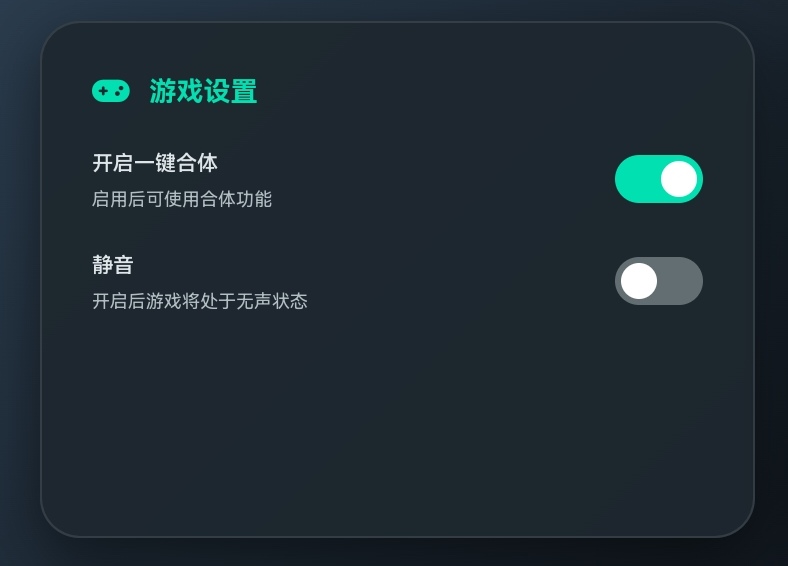Turn off the one-key merge switch

[658, 179]
